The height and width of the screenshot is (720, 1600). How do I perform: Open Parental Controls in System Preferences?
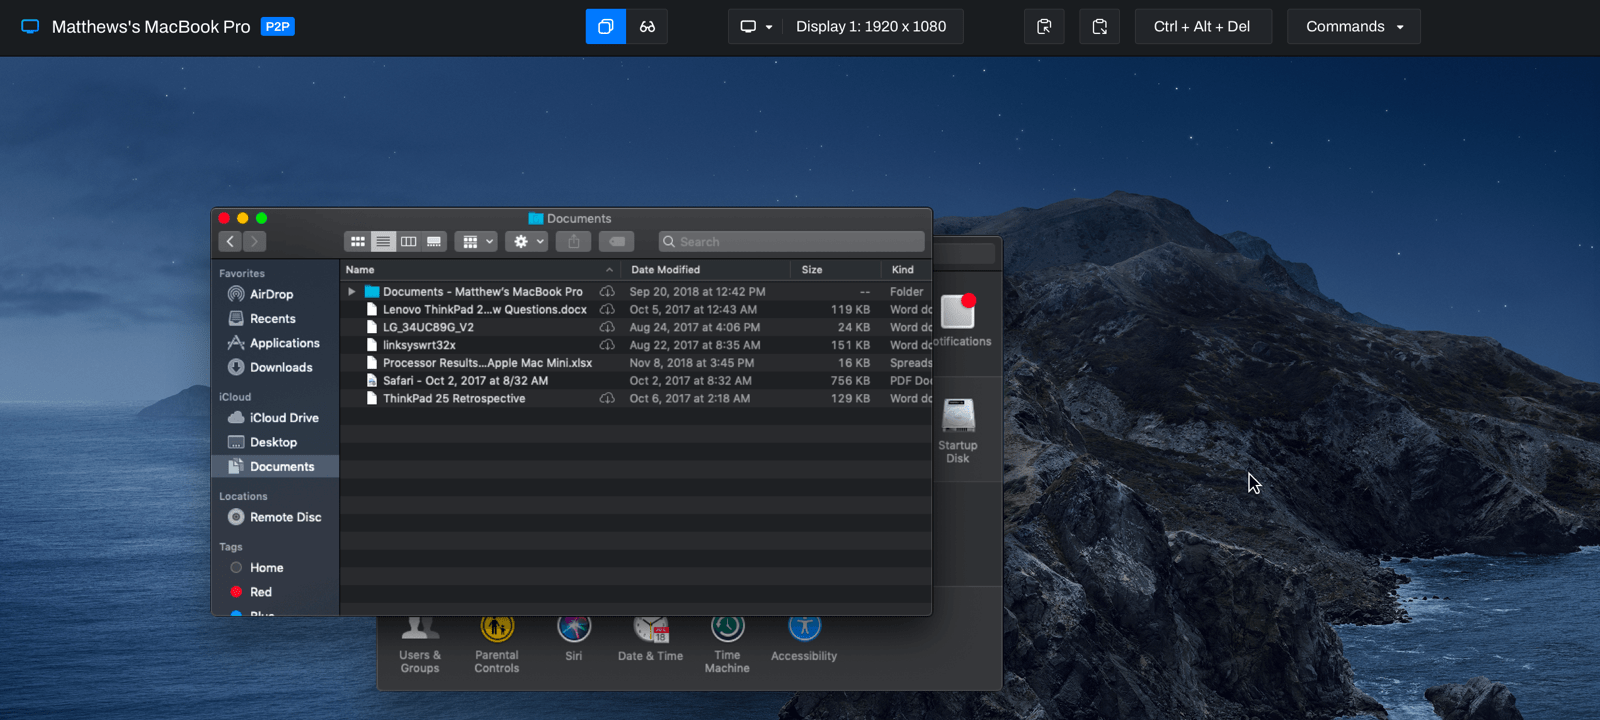[x=497, y=645]
